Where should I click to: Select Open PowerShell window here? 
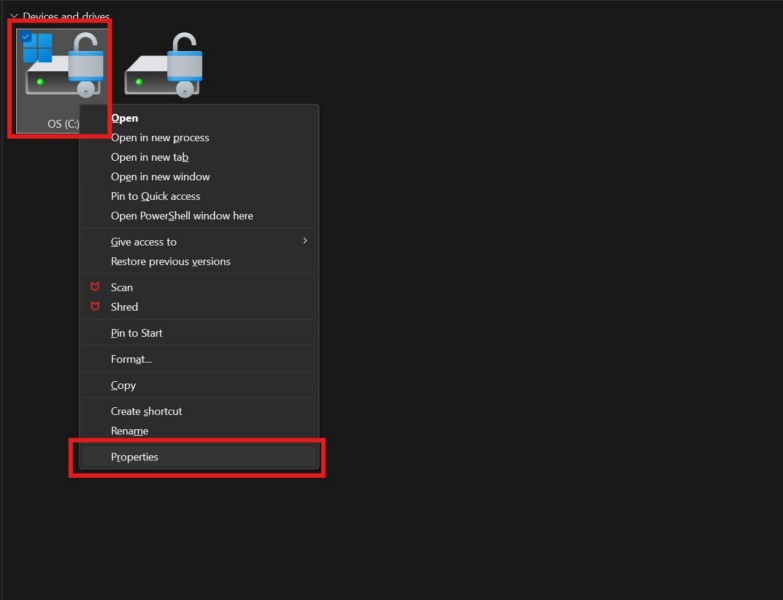click(199, 216)
